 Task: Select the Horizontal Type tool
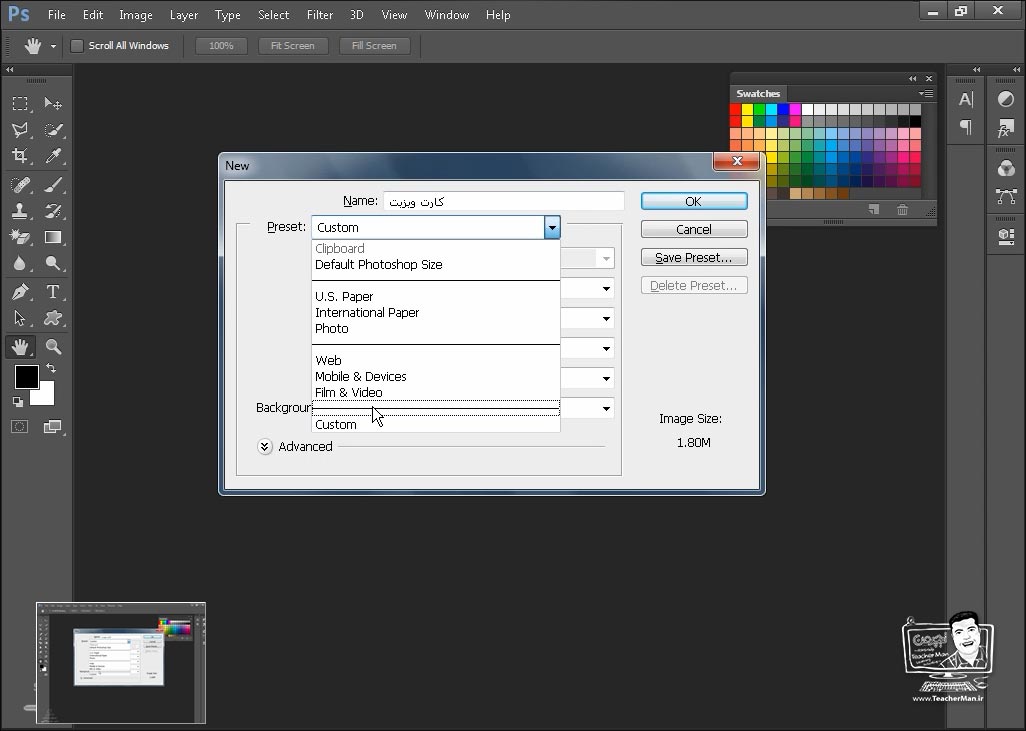53,292
